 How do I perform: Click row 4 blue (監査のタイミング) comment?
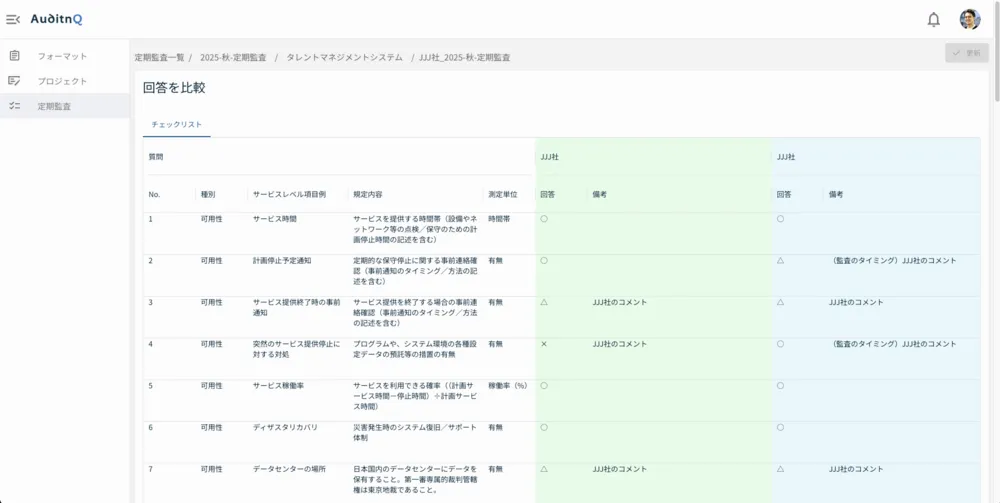tap(893, 344)
